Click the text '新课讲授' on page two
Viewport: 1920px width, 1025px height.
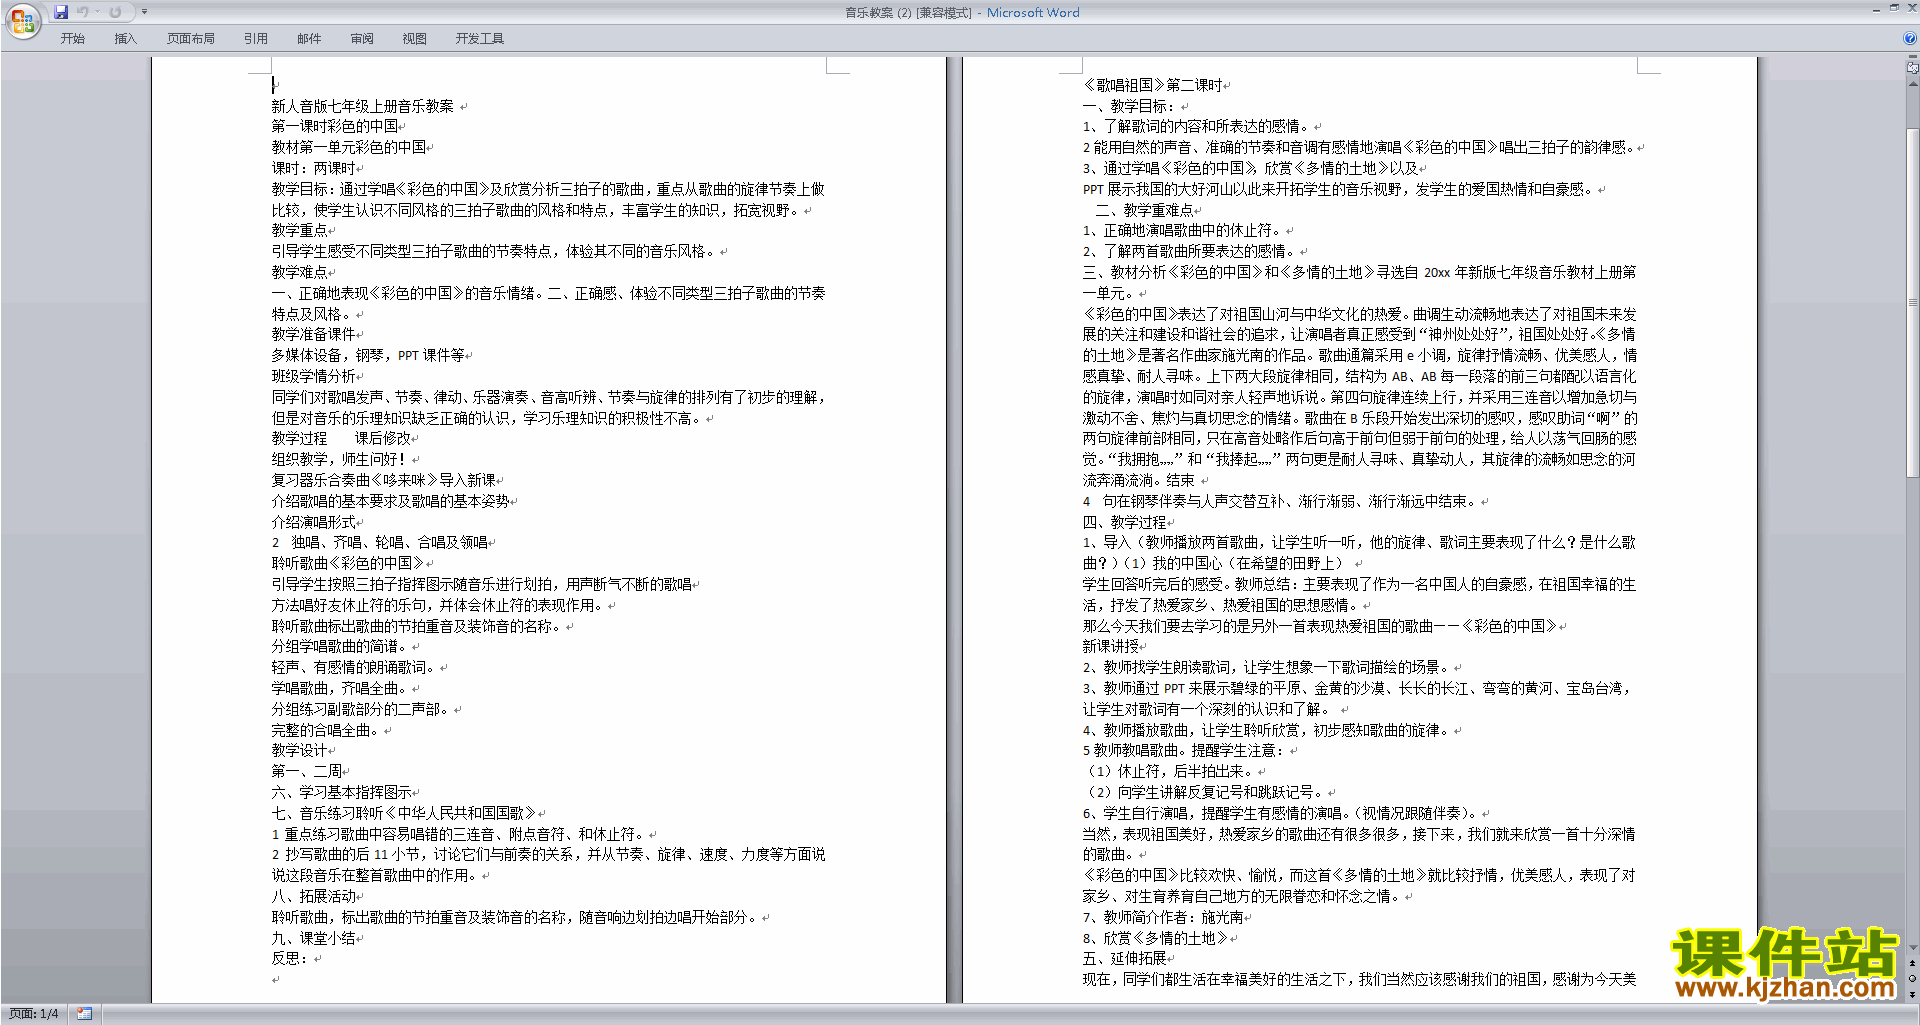click(x=1110, y=647)
